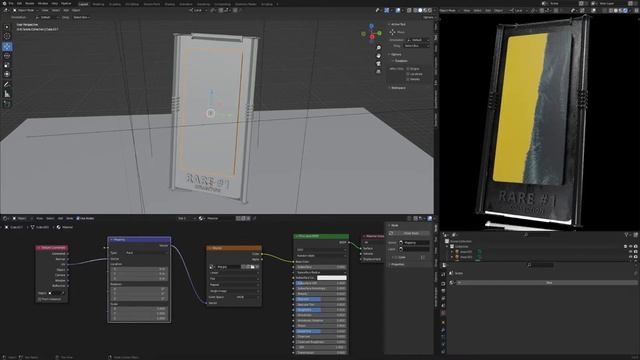The image size is (640, 360).
Task: Click the zoom magnifier icon in viewport
Action: (379, 48)
